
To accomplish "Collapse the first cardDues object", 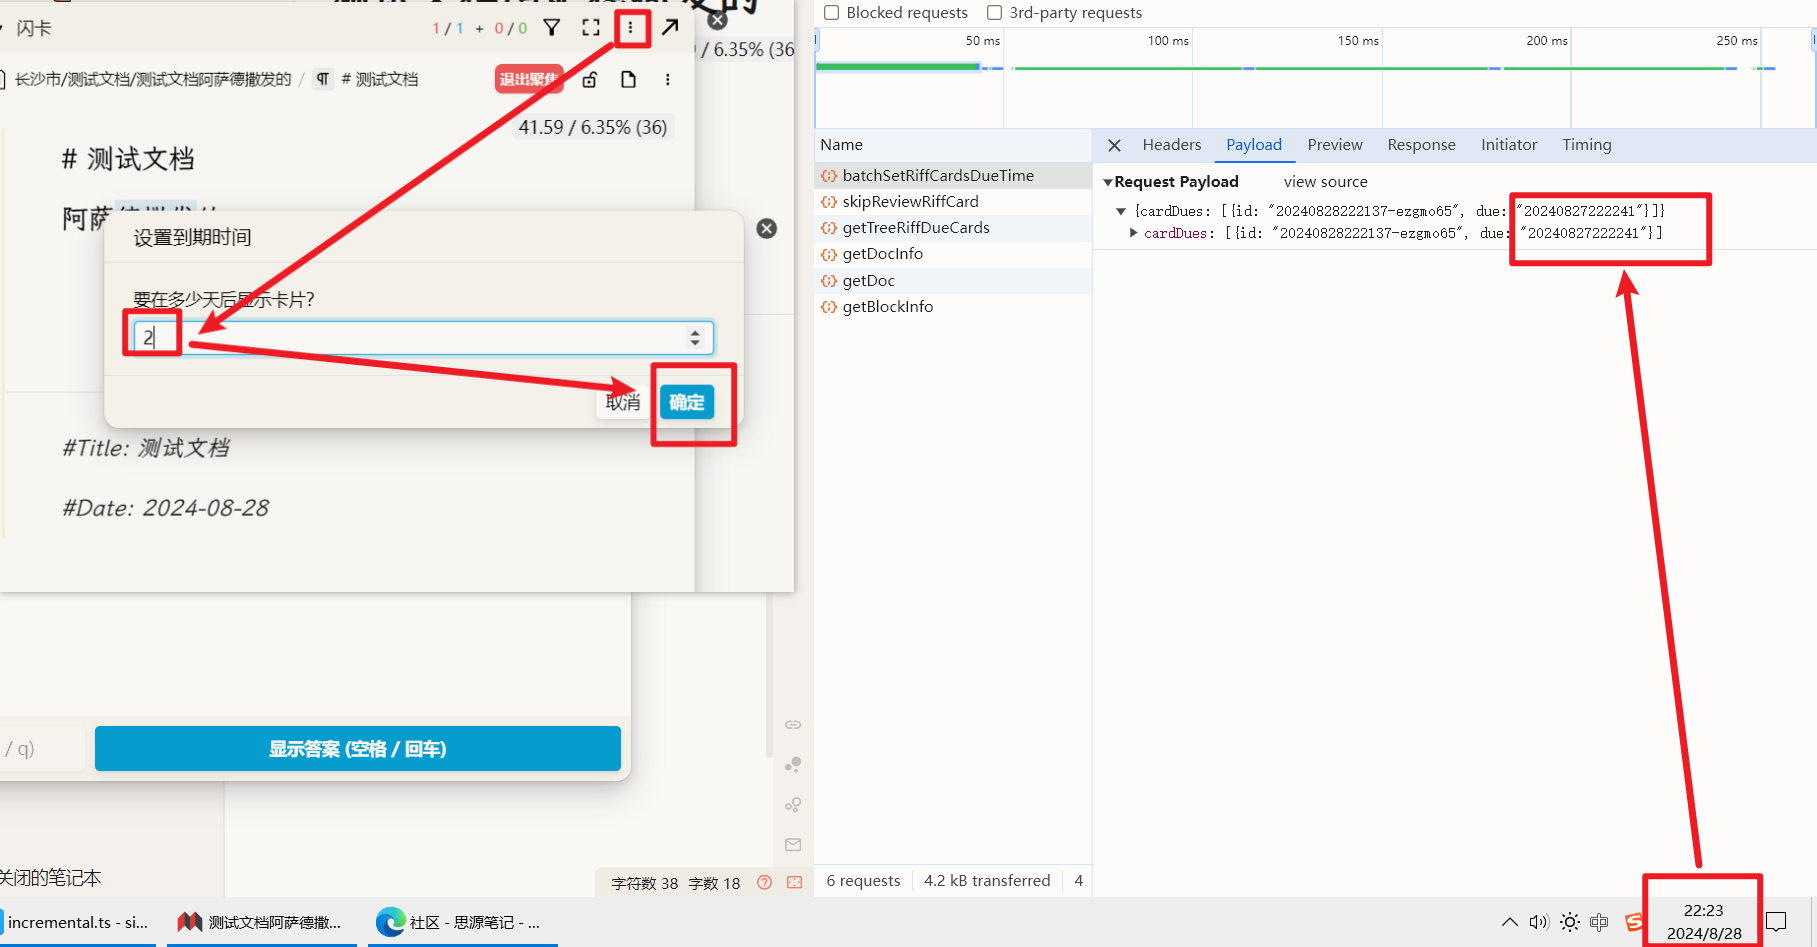I will pos(1121,211).
